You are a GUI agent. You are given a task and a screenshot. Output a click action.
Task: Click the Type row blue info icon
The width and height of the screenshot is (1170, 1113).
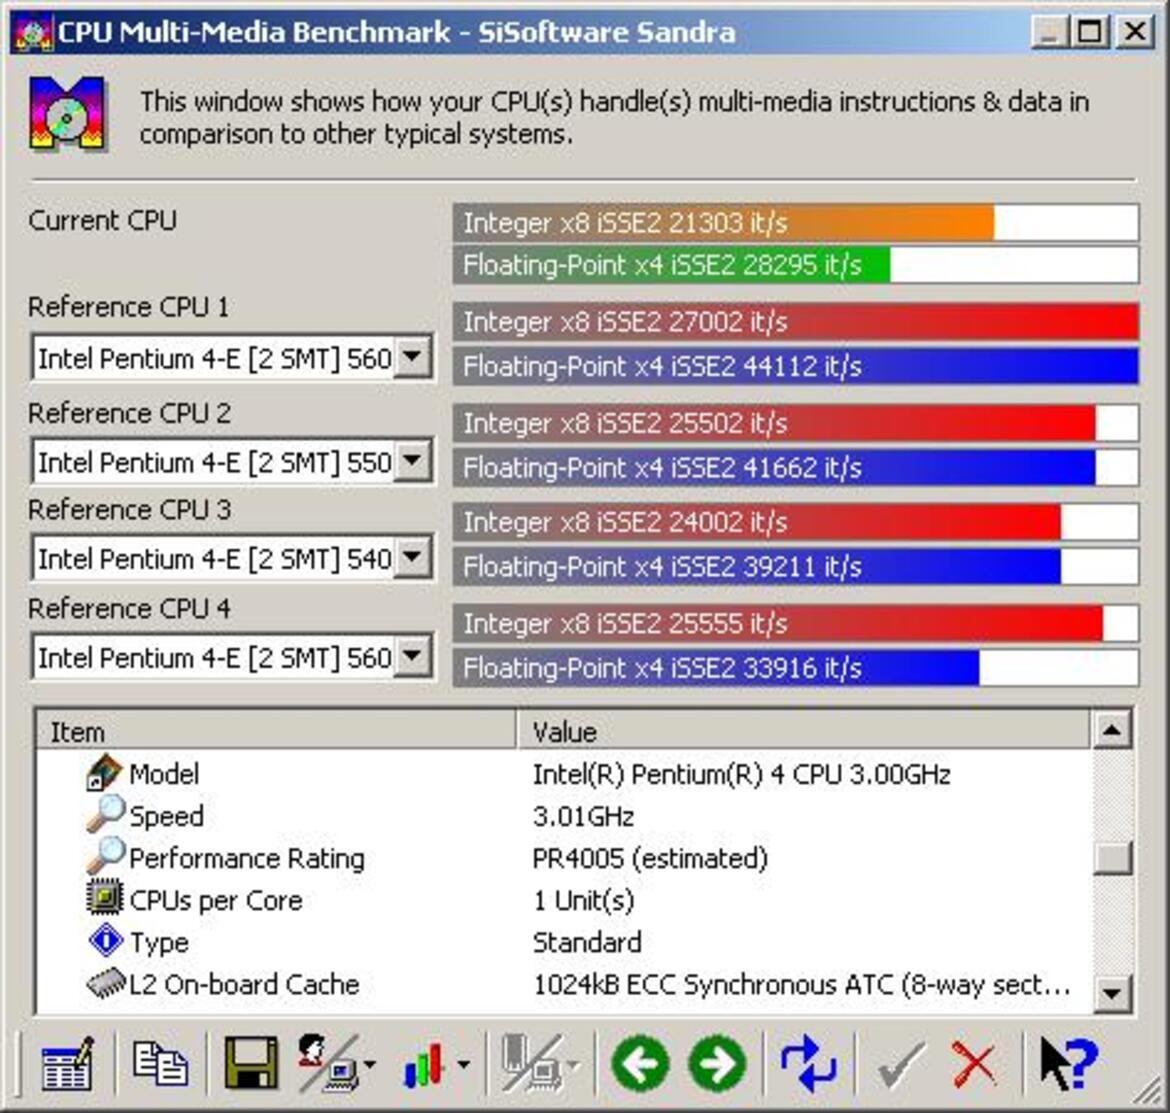point(105,941)
